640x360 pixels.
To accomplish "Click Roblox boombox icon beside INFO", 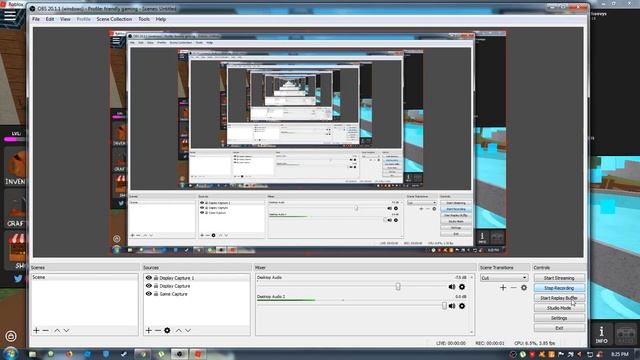I will (x=626, y=334).
